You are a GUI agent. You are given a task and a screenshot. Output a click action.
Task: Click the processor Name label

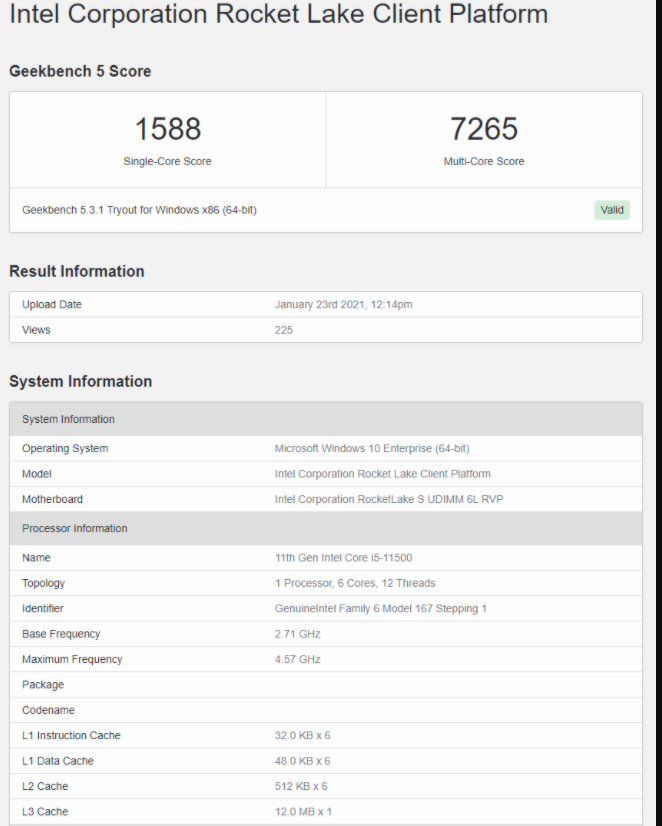point(36,557)
